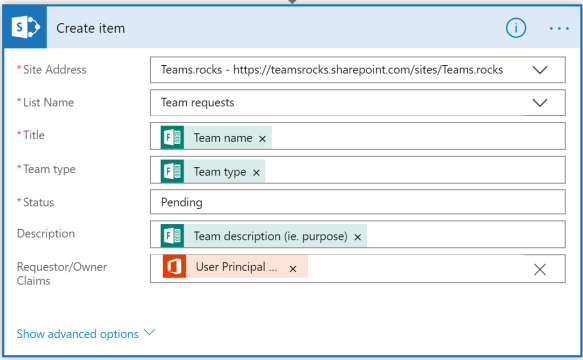This screenshot has width=583, height=360.
Task: Remove the Team type token
Action: [256, 173]
